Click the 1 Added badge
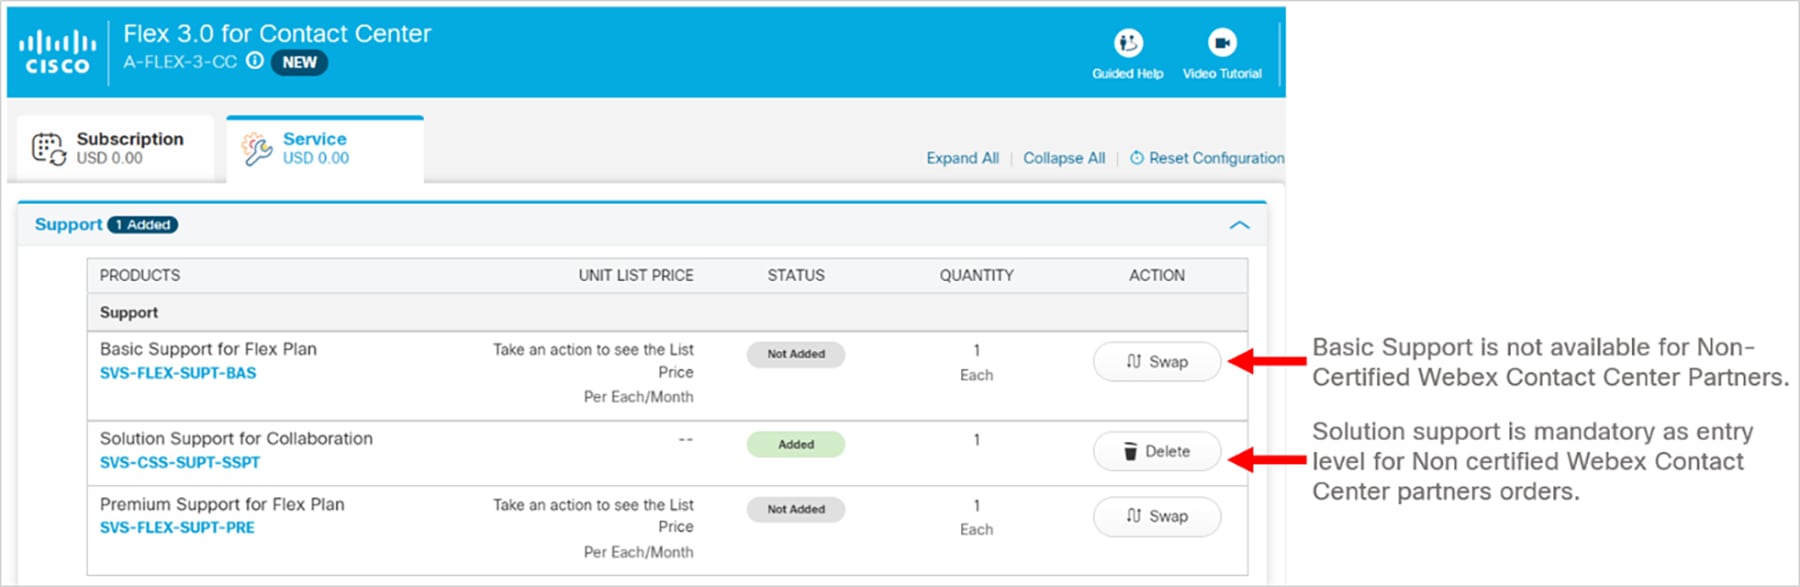The width and height of the screenshot is (1800, 587). (142, 225)
